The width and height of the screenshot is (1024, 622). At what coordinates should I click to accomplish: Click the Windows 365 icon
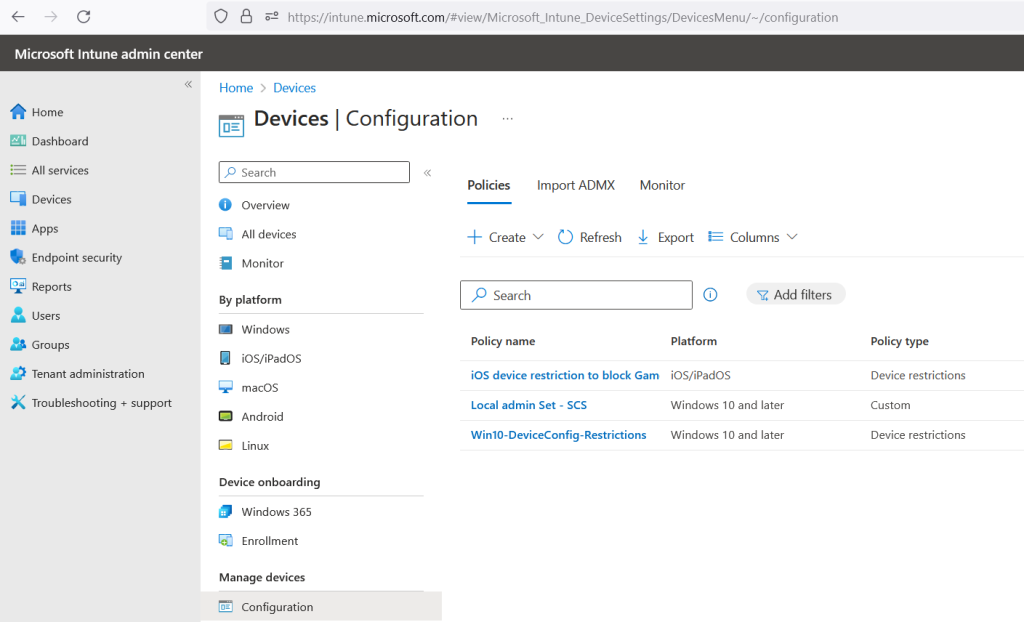(226, 512)
